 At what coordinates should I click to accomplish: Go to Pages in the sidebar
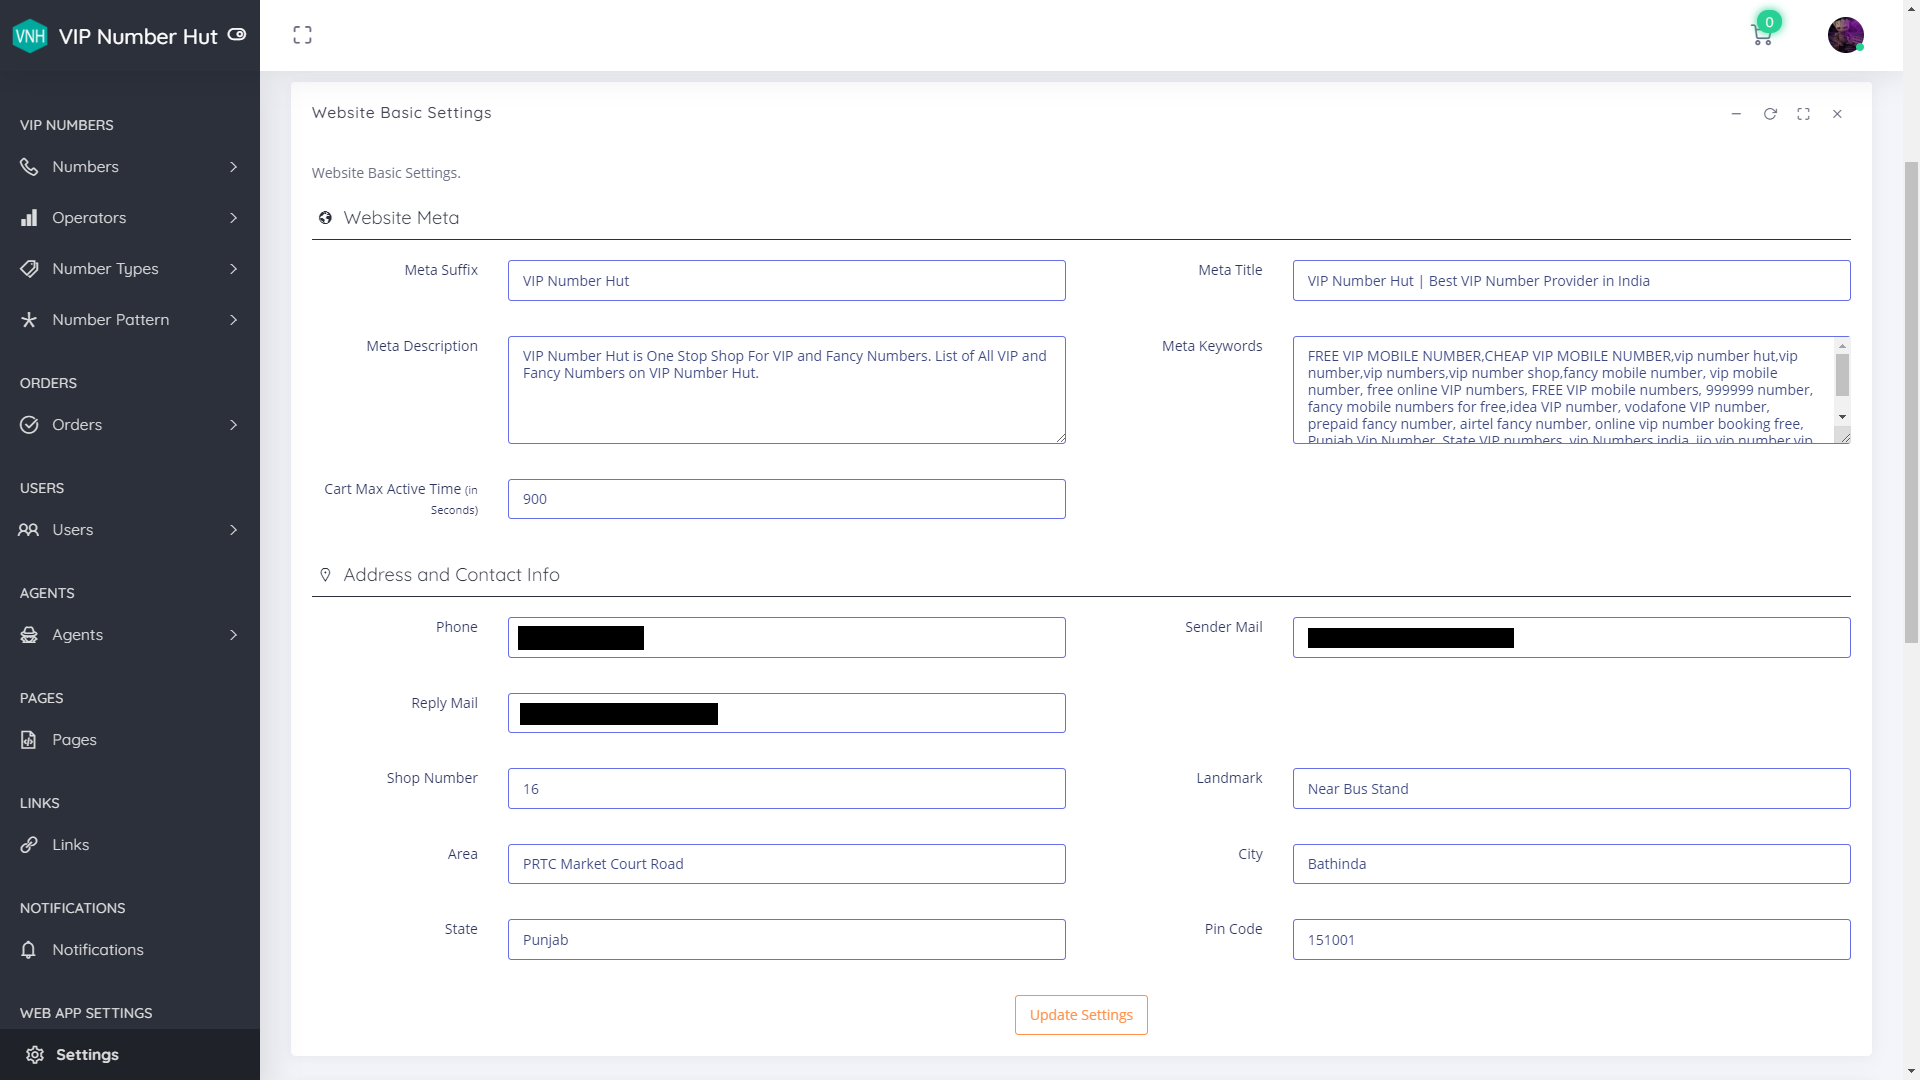[x=130, y=740]
